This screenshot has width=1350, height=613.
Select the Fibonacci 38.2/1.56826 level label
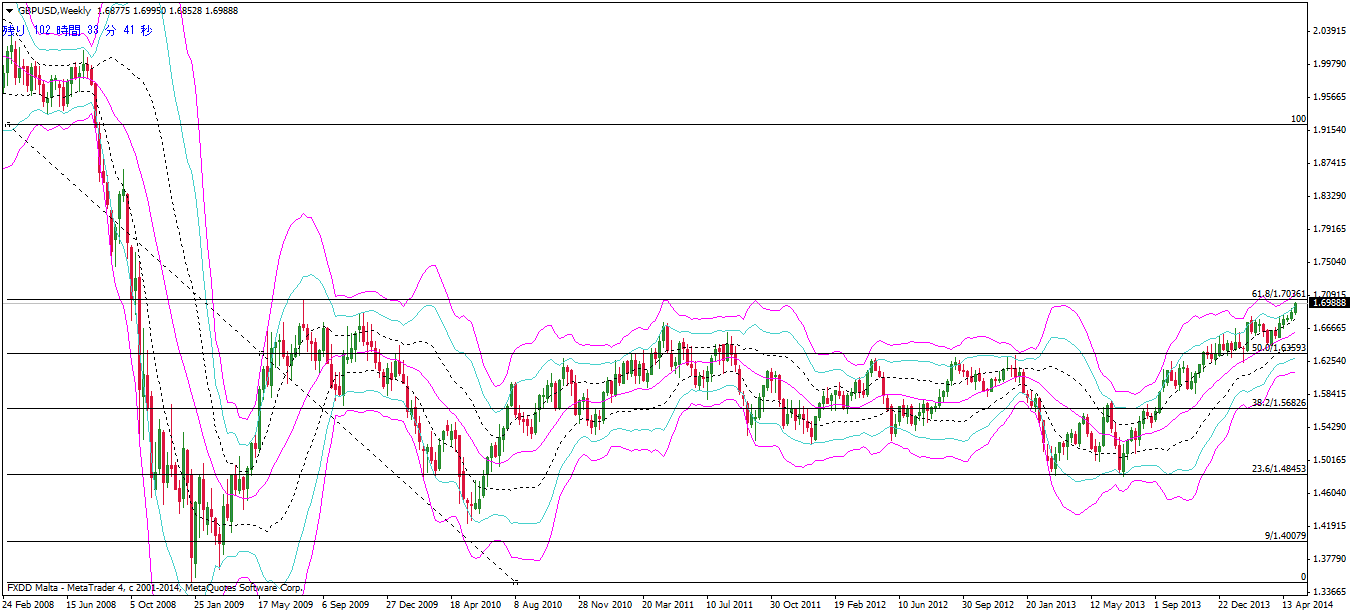(x=1279, y=402)
